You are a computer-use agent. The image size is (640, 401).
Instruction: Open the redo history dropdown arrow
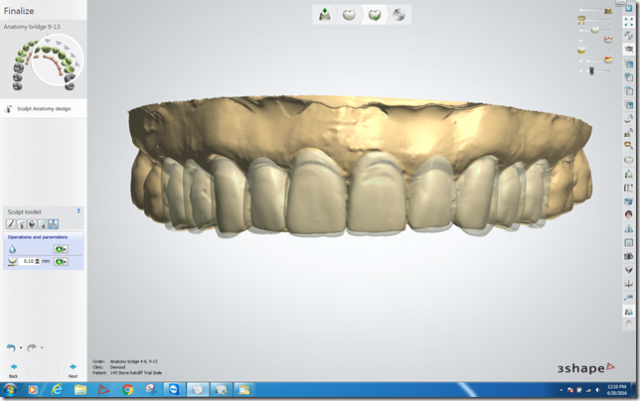(x=42, y=348)
